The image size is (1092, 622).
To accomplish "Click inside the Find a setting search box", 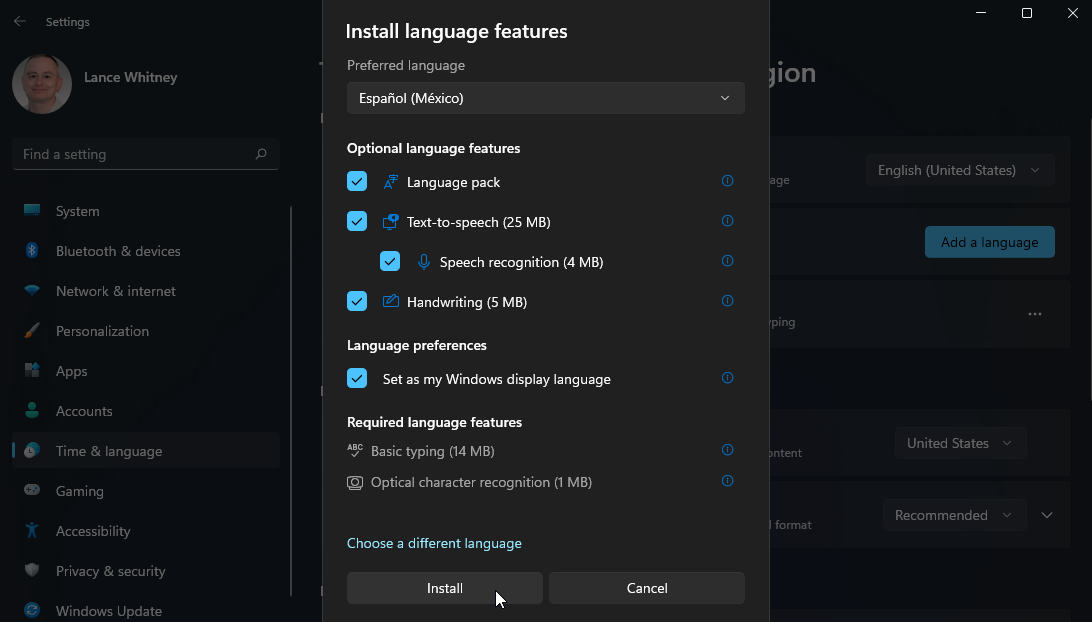I will [145, 154].
